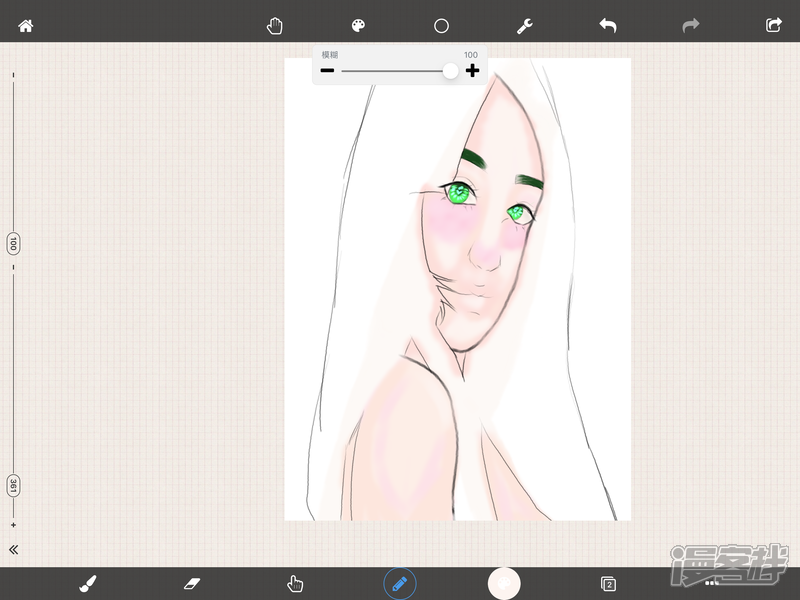
Task: Click the plus at left slider bottom
Action: click(x=13, y=525)
